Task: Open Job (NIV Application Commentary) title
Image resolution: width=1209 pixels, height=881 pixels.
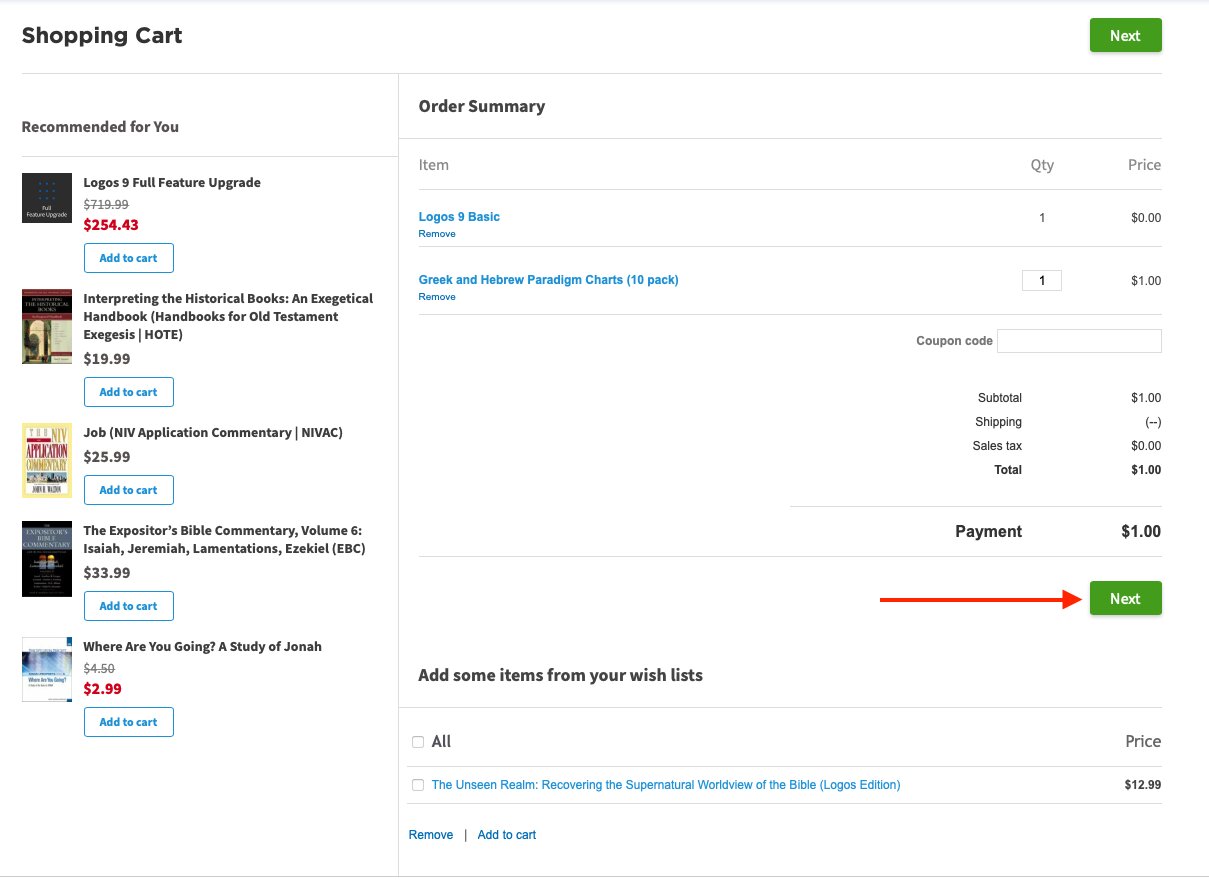Action: 213,433
